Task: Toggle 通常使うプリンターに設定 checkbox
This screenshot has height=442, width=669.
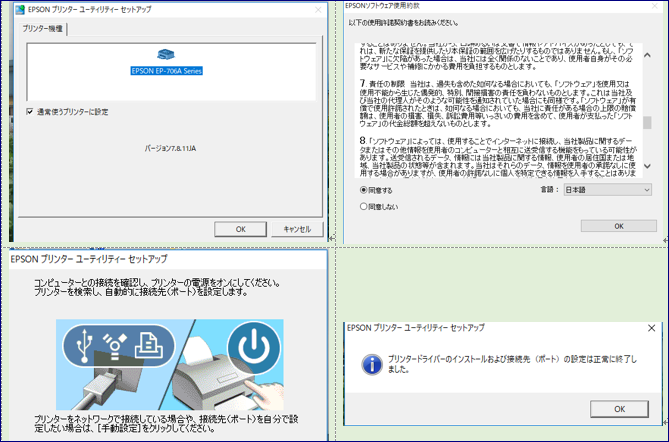Action: click(30, 112)
